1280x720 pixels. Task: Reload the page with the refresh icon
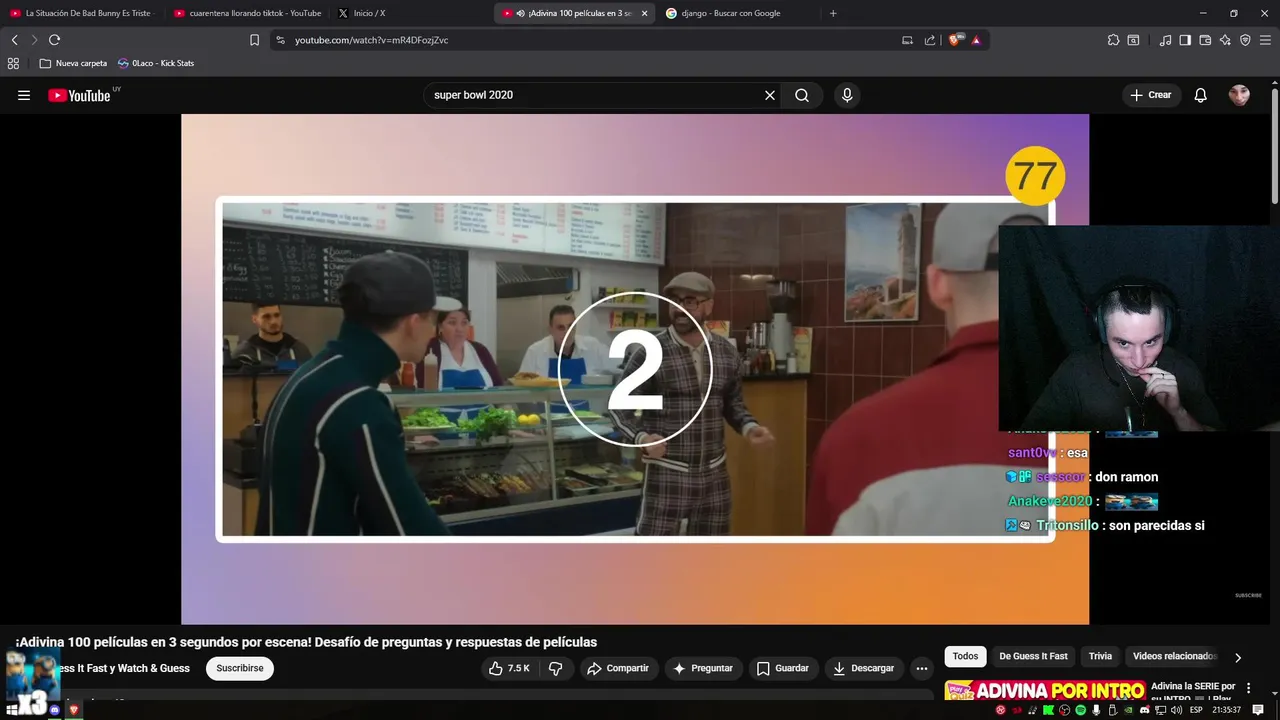pos(54,40)
